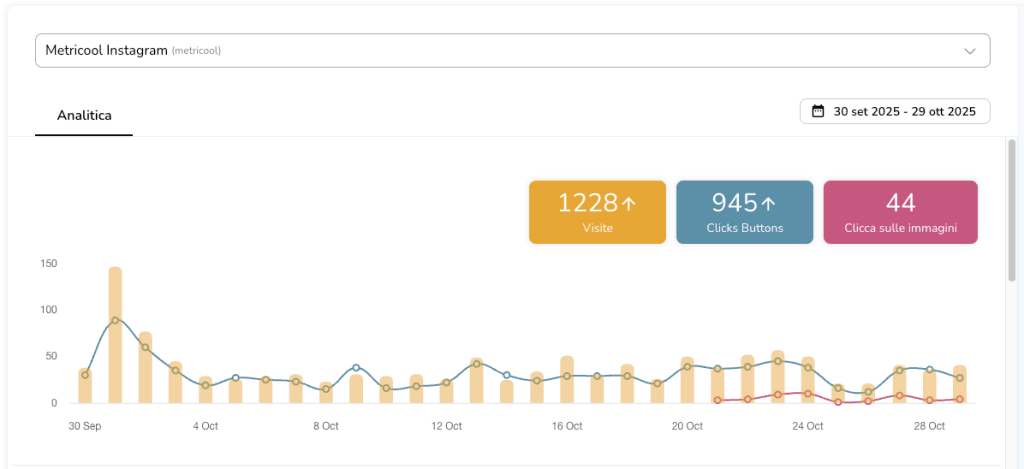Click the first orange bar at 30 Sep
1024x469 pixels.
tap(85, 385)
